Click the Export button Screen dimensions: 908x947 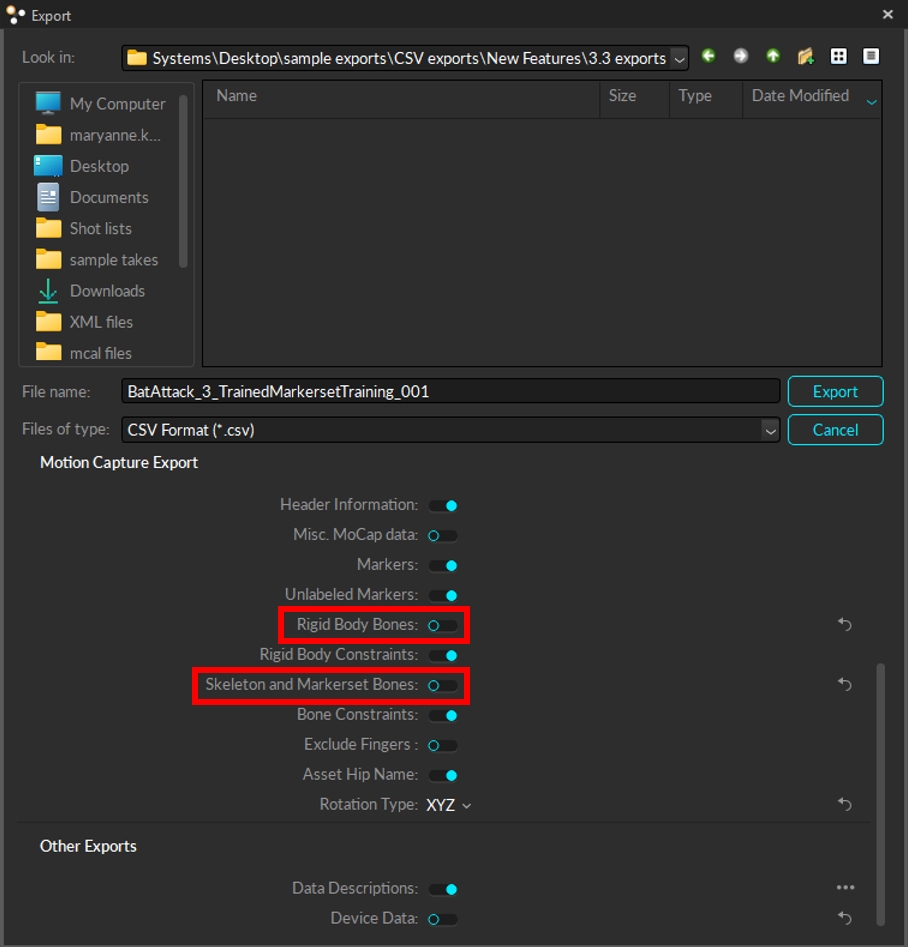(x=835, y=391)
